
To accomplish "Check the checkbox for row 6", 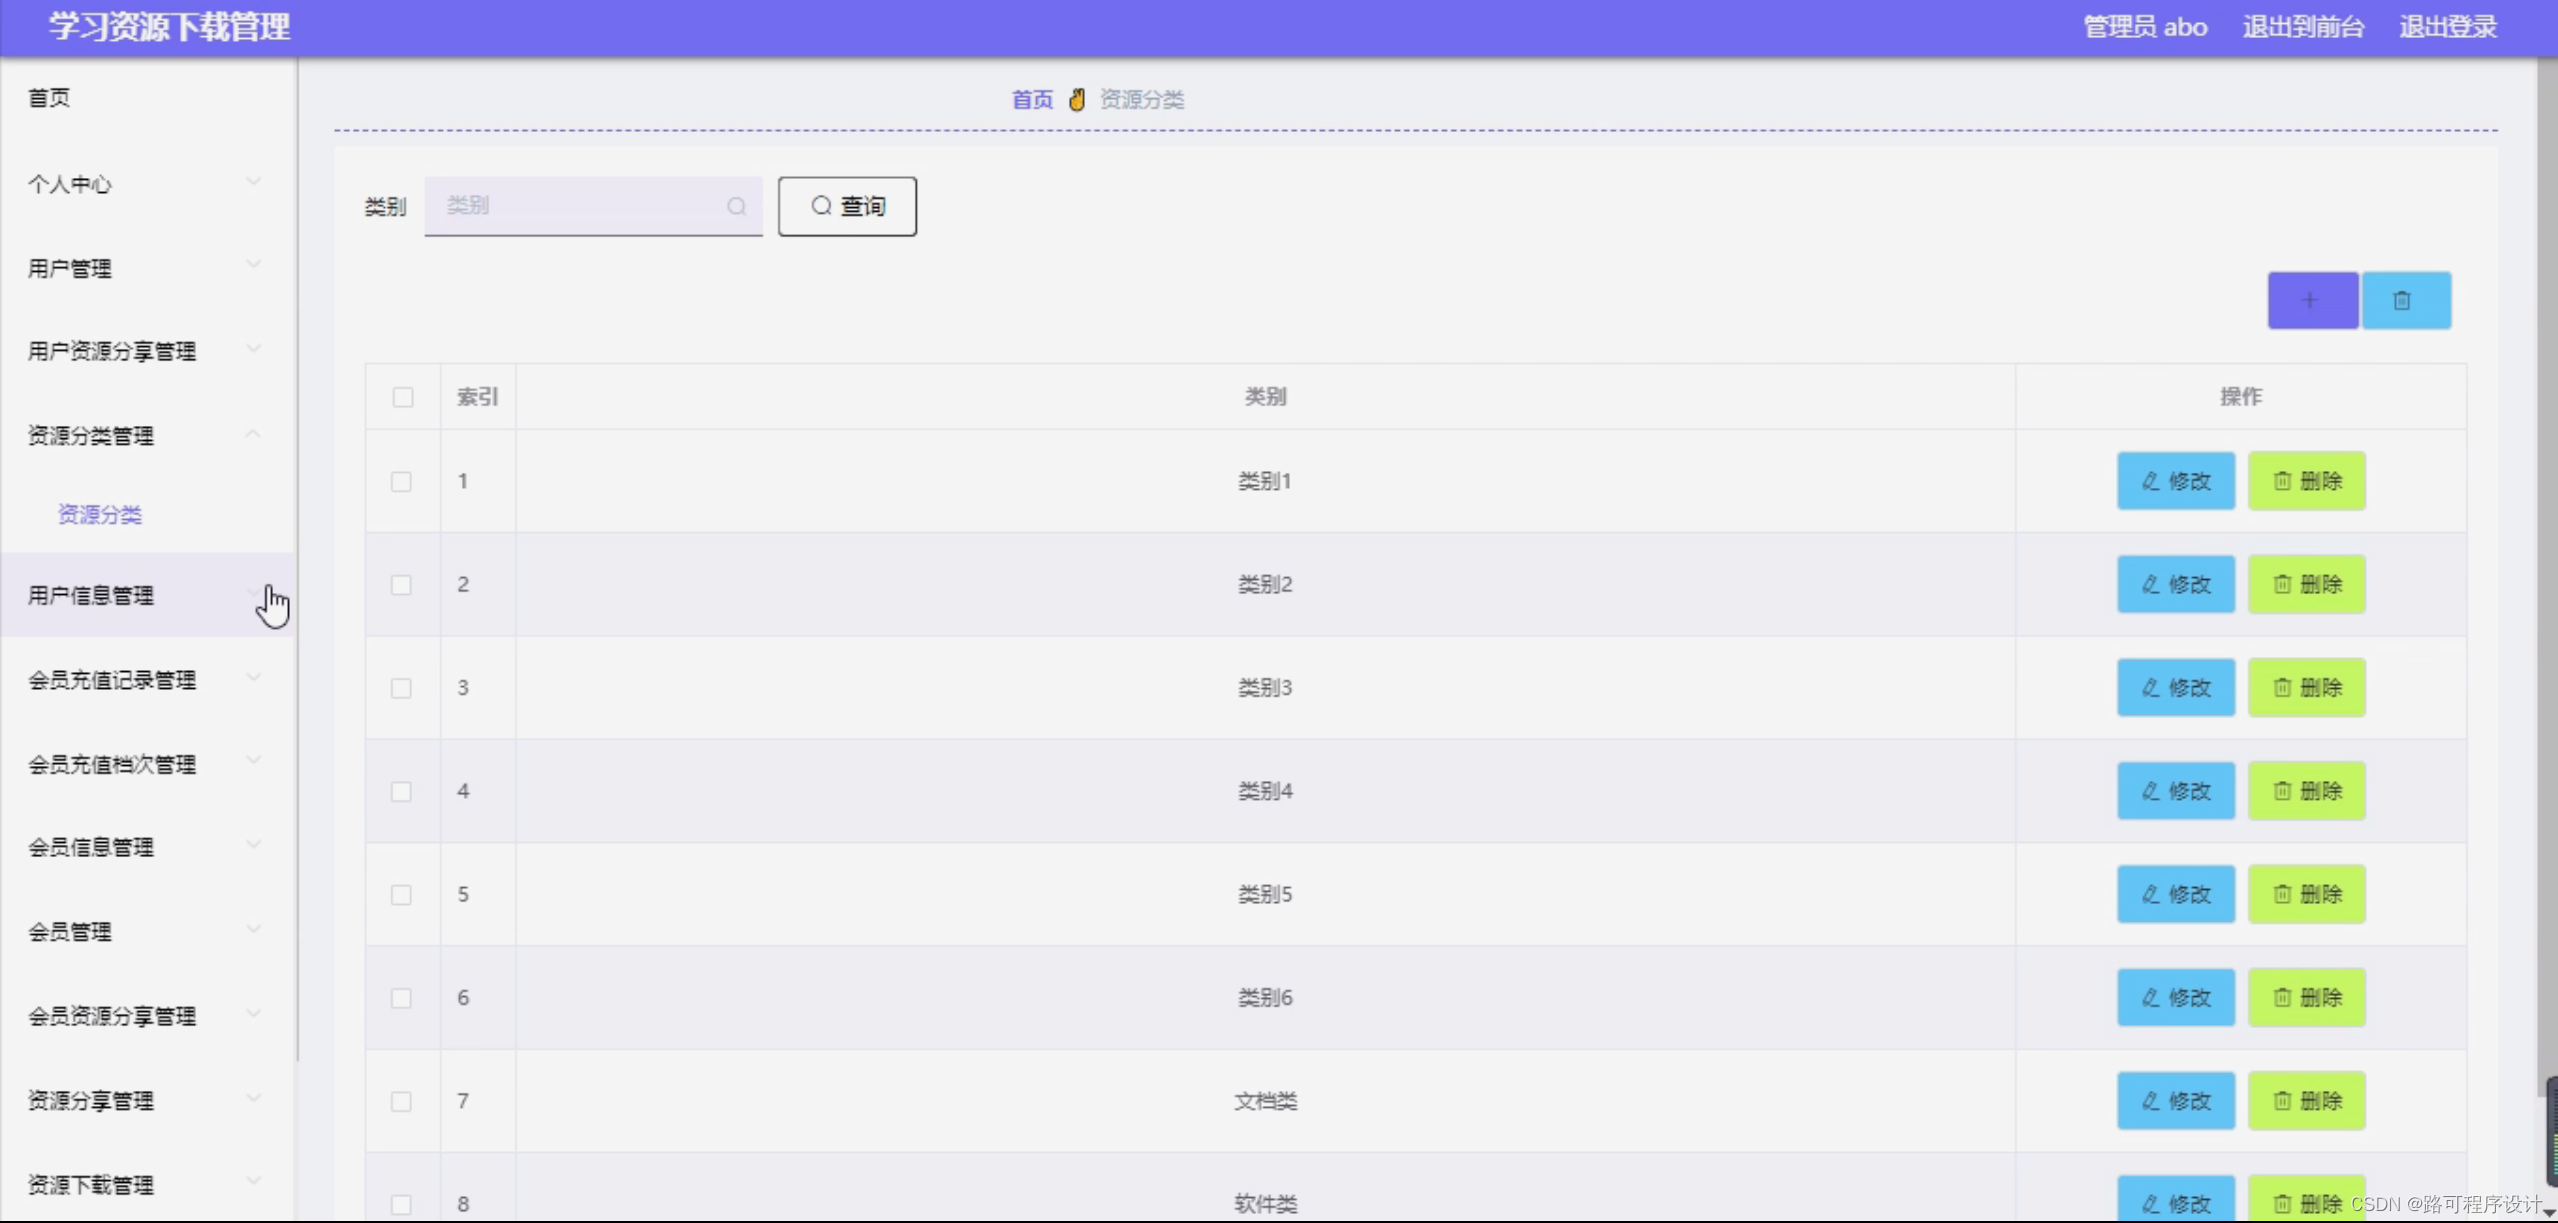I will tap(401, 998).
